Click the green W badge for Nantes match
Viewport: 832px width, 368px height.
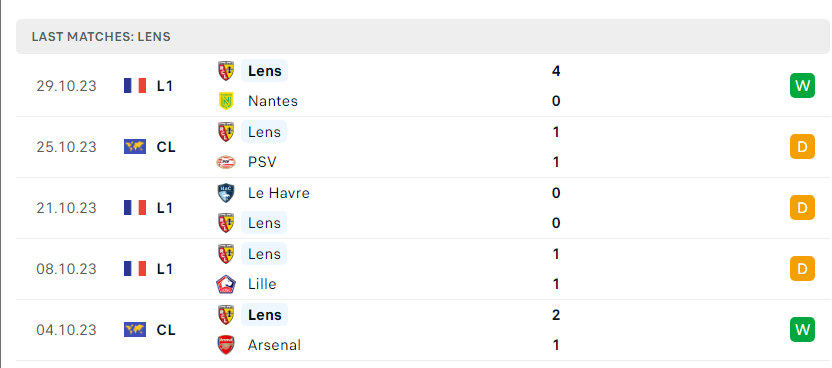802,85
